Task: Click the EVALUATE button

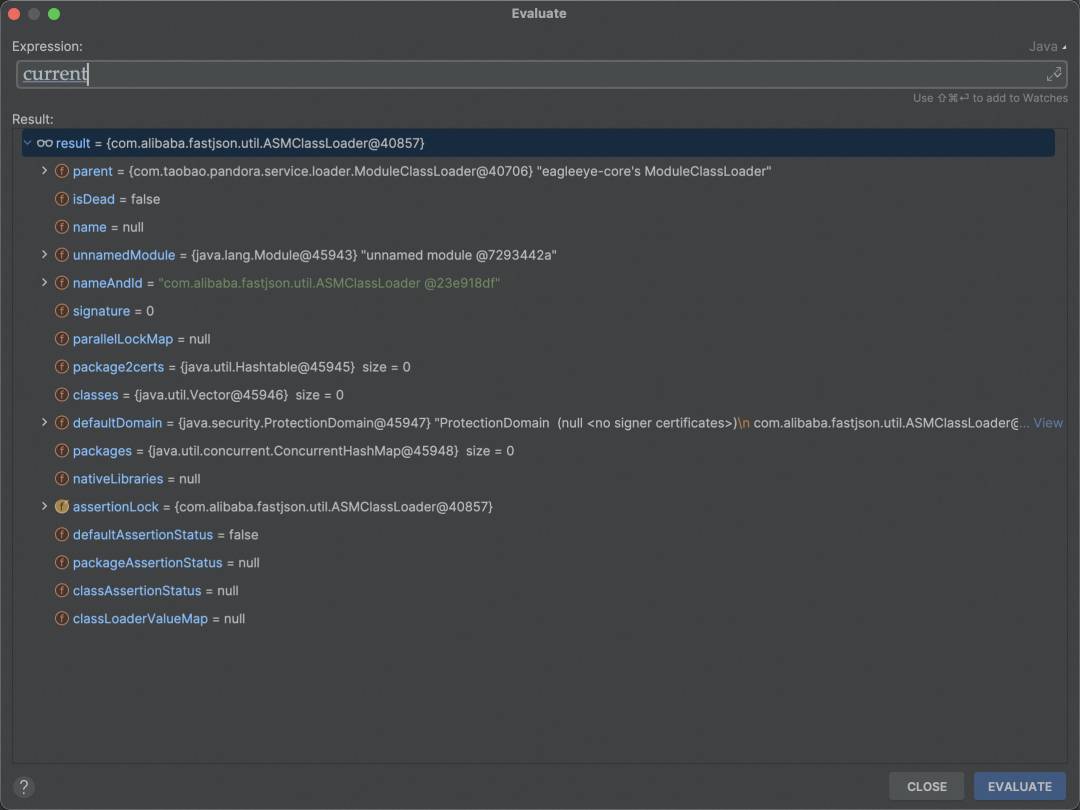Action: pos(1019,787)
